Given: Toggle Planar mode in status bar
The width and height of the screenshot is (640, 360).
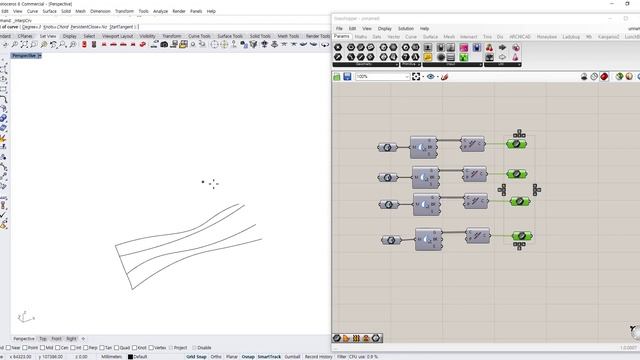Looking at the screenshot, I should [232, 357].
